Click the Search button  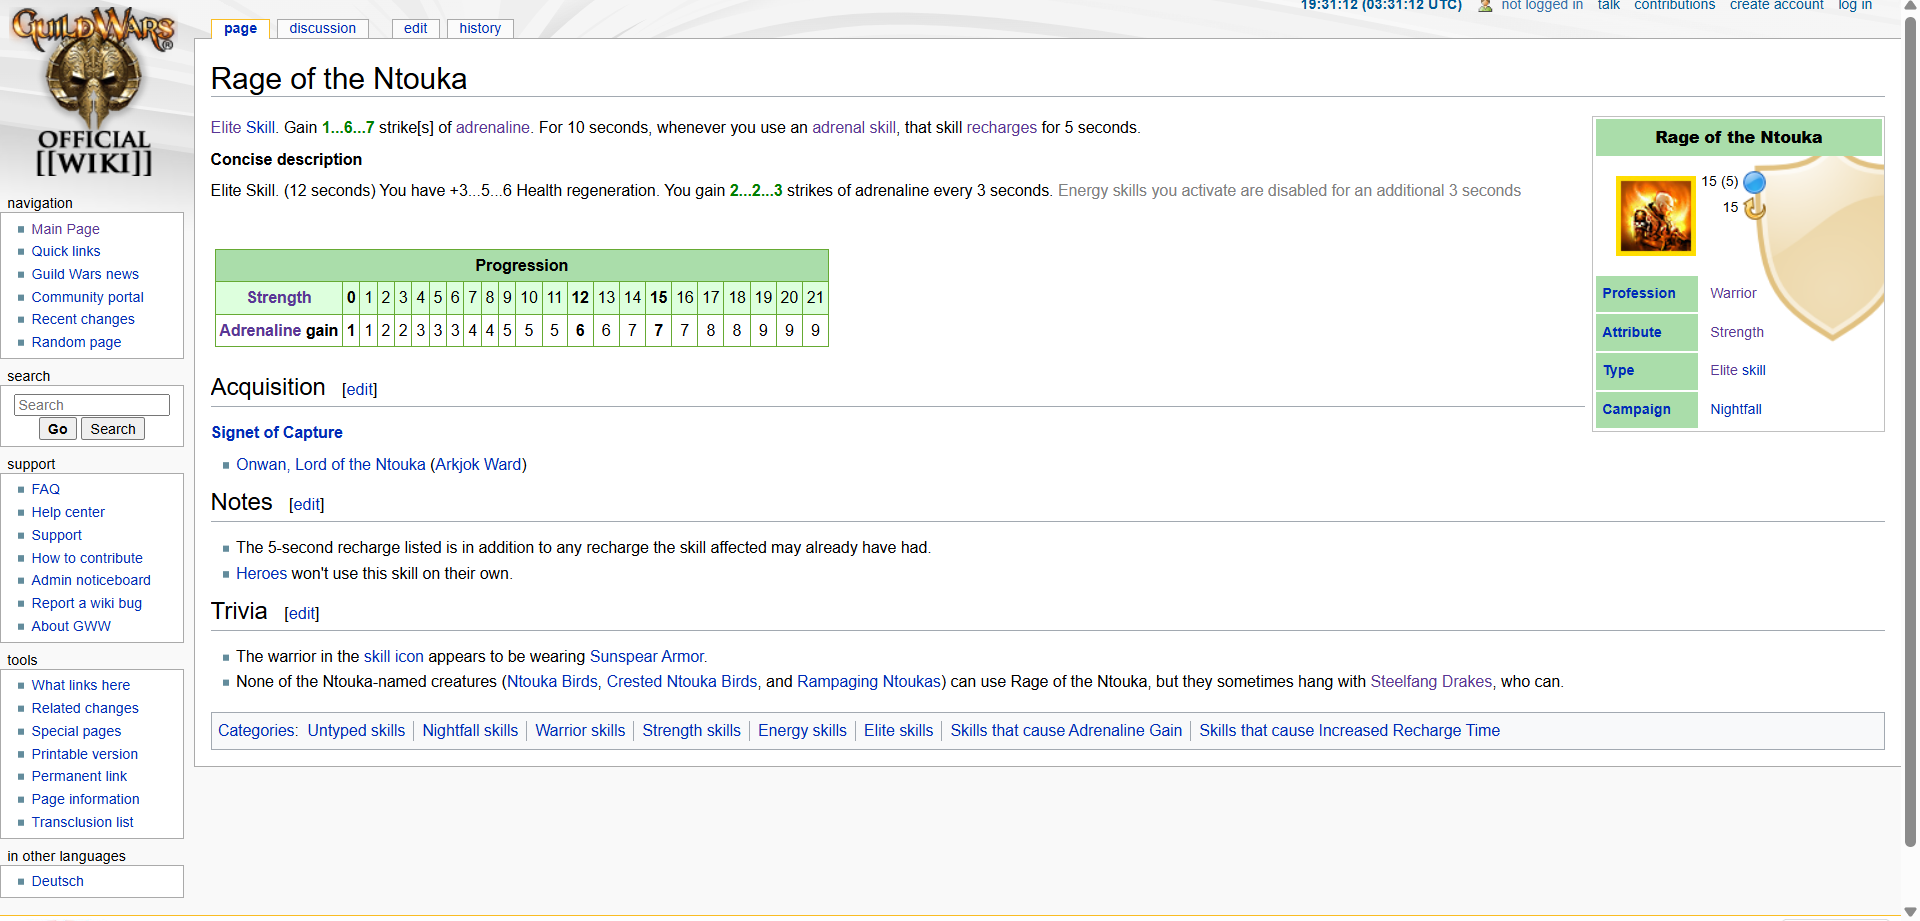(x=113, y=429)
